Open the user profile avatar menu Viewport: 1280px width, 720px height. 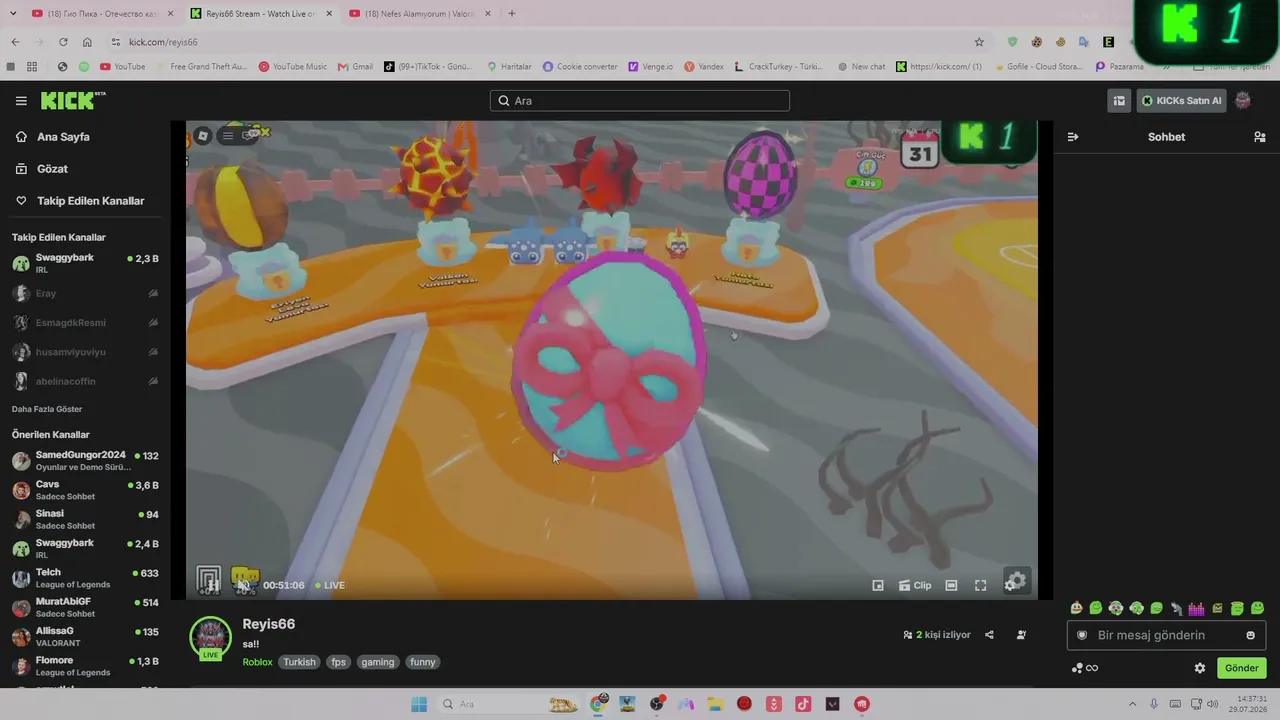click(1243, 101)
